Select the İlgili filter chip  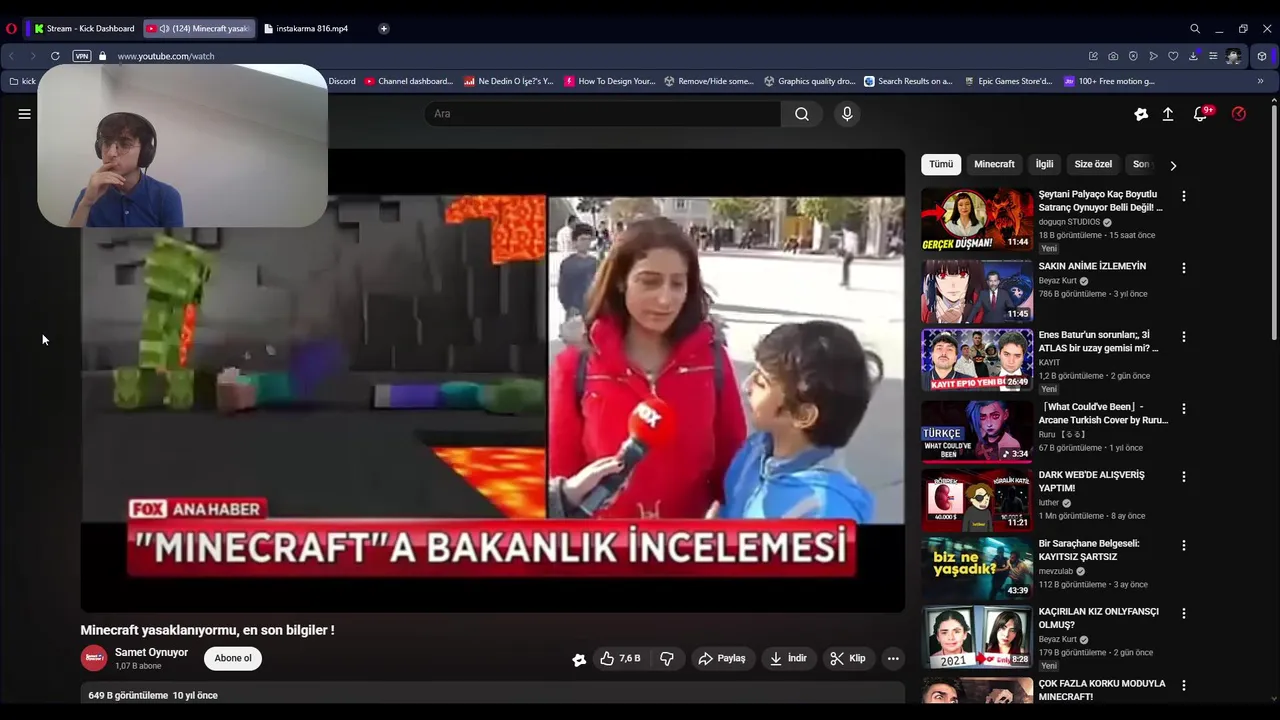pyautogui.click(x=1044, y=164)
